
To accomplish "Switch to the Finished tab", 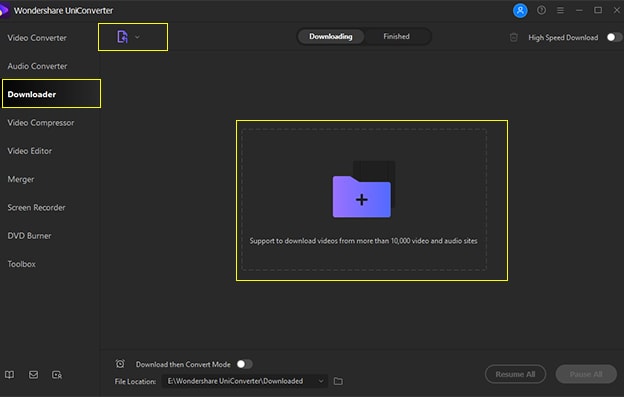I will (396, 37).
